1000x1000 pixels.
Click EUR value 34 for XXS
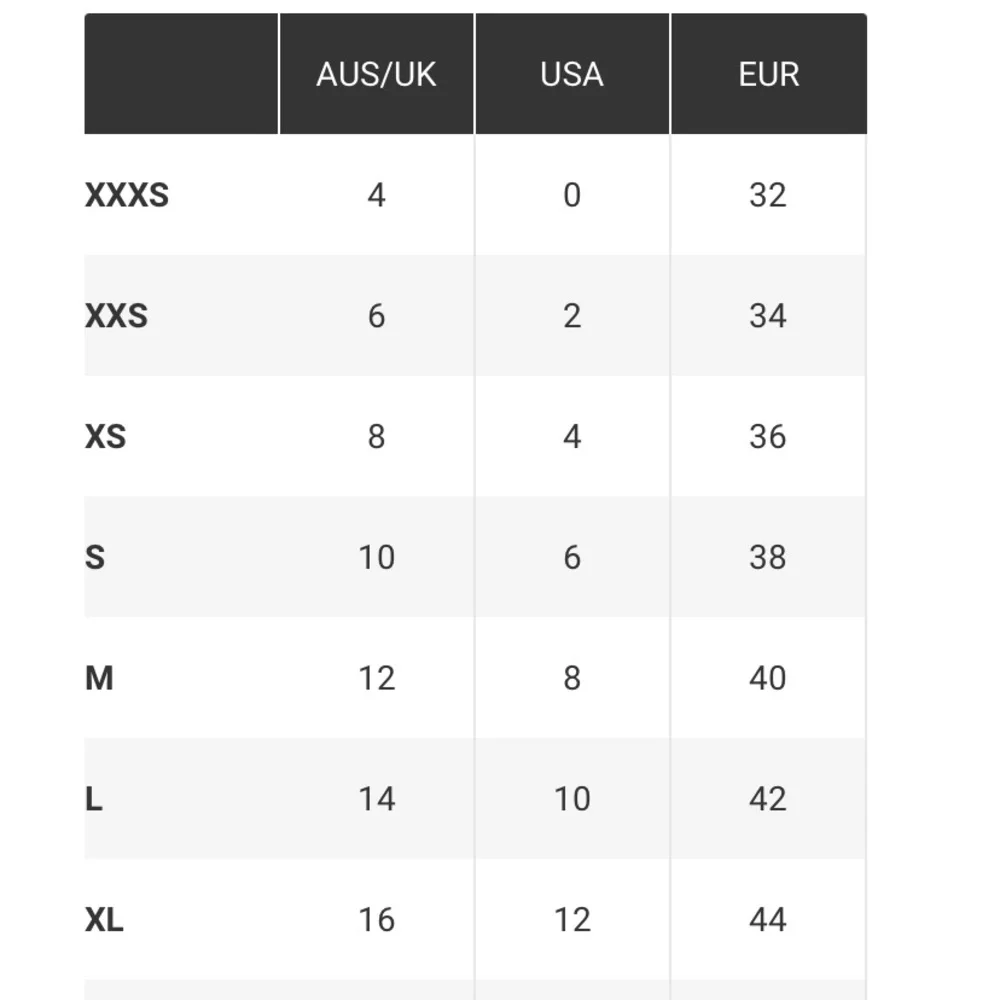tap(768, 316)
